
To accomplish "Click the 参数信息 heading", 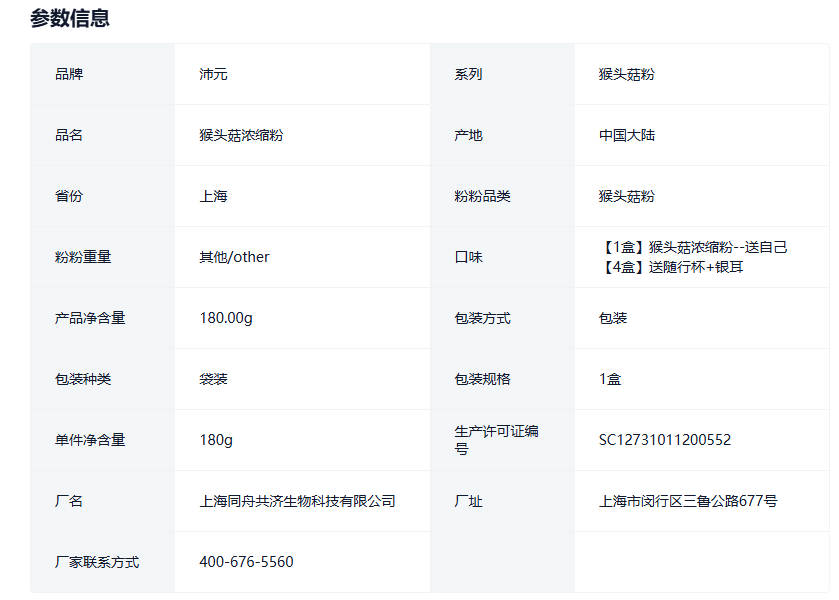I will point(70,18).
